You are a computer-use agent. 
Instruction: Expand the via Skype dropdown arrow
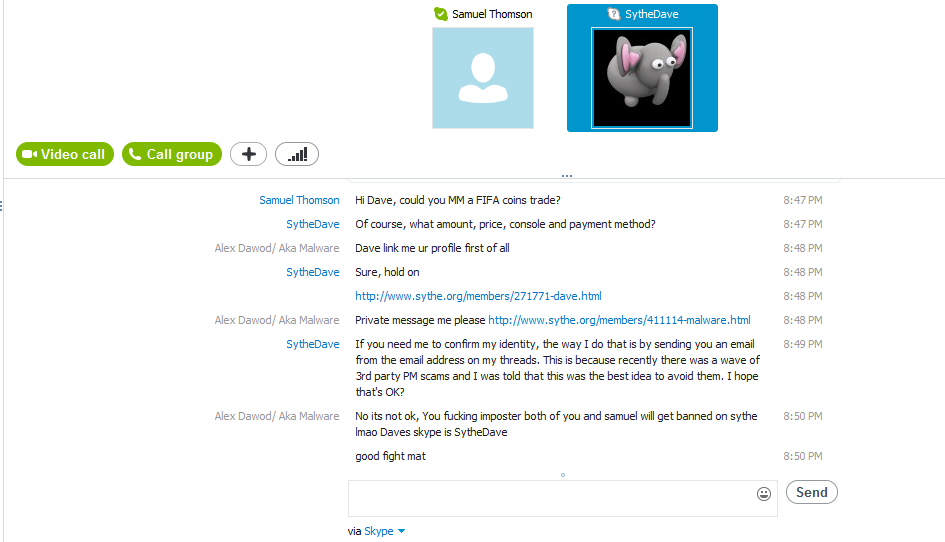401,531
